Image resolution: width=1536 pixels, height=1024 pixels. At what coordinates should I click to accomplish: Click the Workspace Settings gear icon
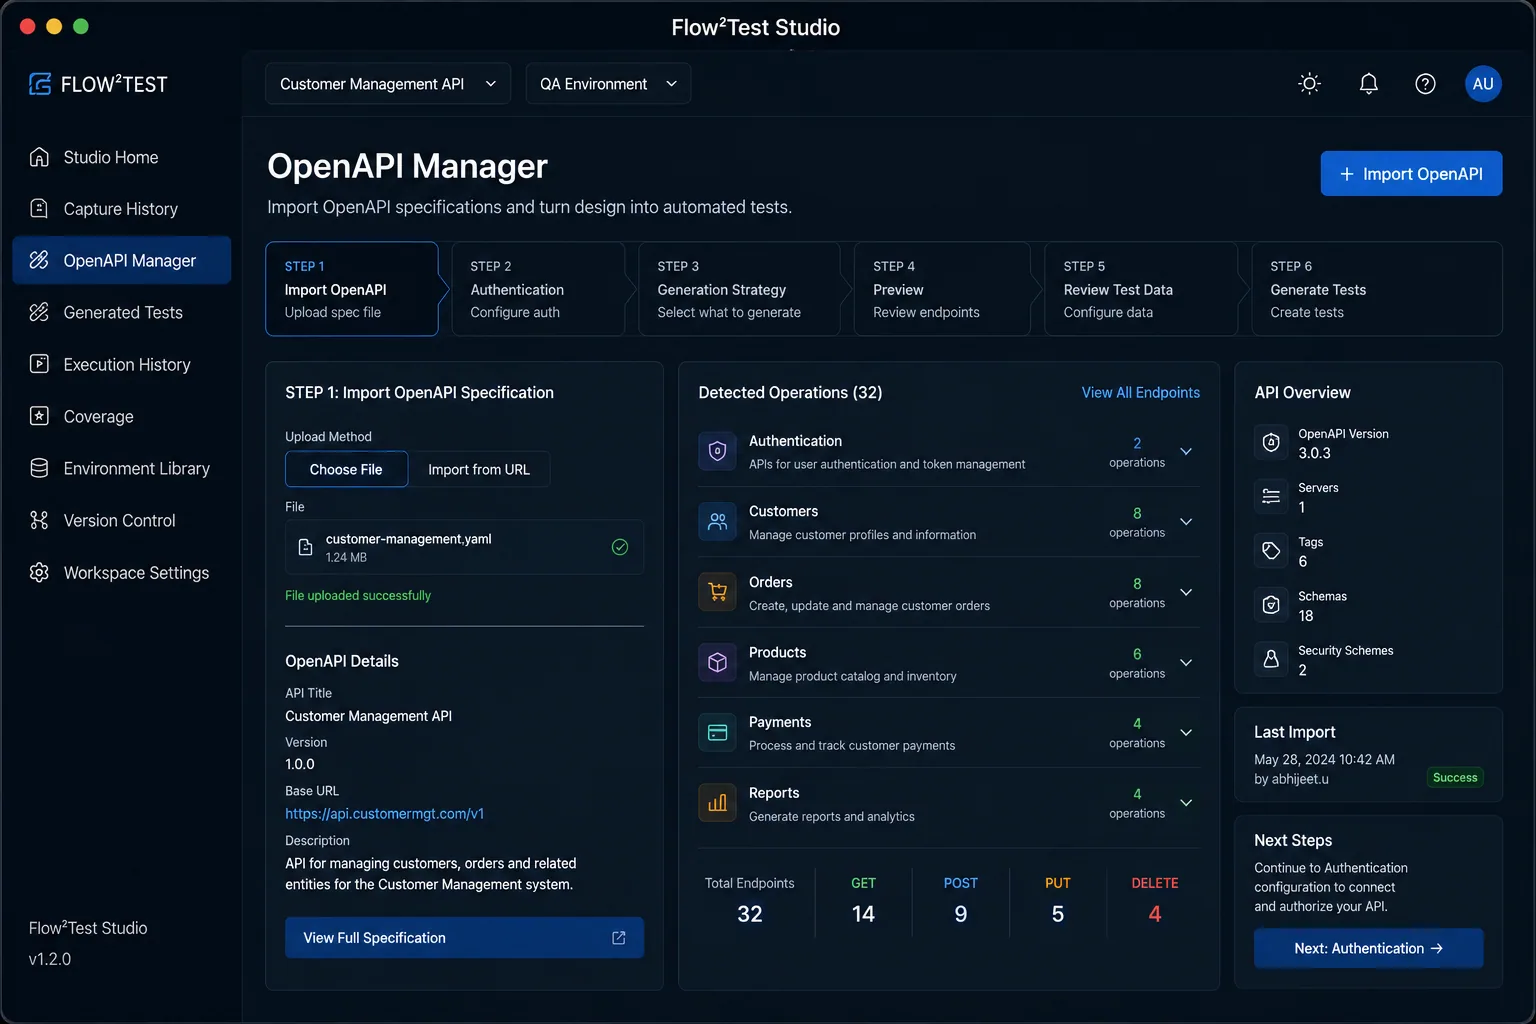39,572
